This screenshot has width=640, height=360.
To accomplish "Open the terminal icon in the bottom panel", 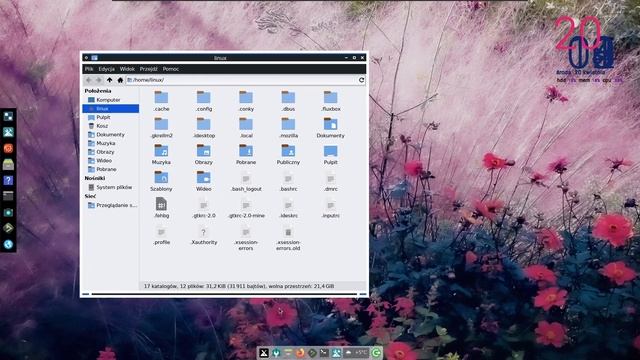I will click(x=324, y=353).
